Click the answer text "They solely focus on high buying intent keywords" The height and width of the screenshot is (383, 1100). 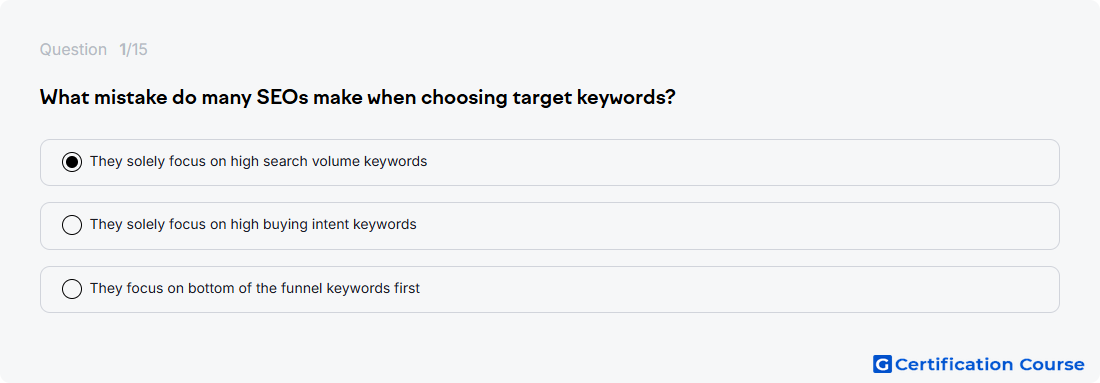(253, 224)
